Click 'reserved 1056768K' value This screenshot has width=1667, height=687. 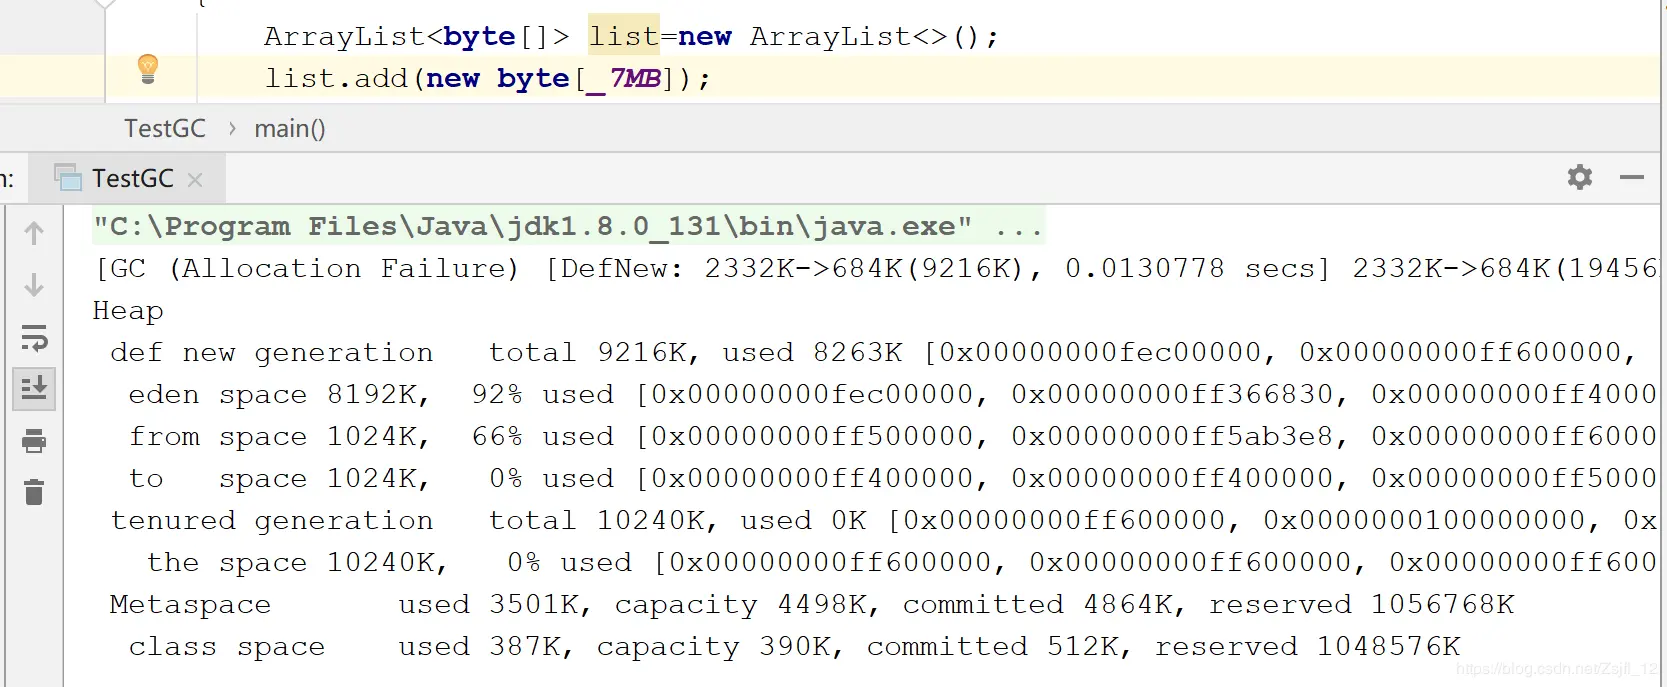point(1362,605)
